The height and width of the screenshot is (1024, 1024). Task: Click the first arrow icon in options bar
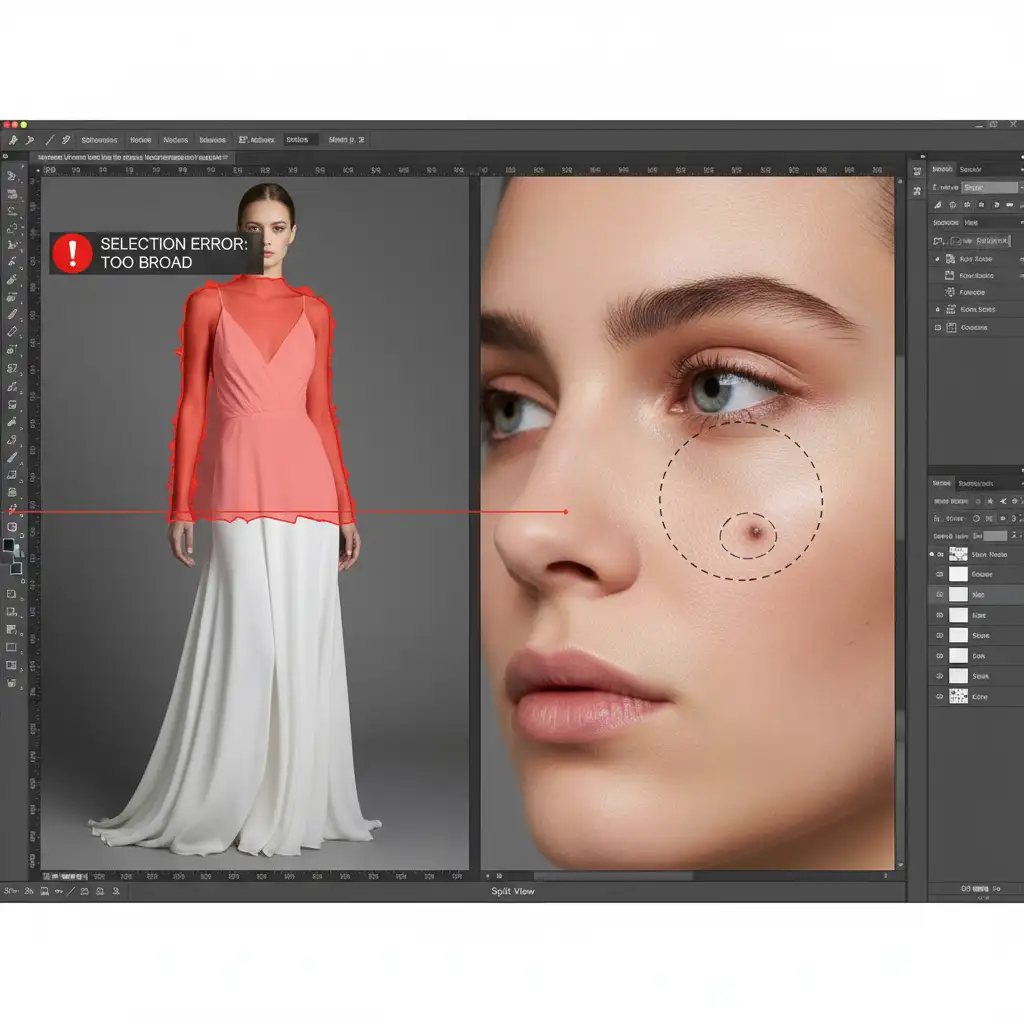(x=13, y=140)
